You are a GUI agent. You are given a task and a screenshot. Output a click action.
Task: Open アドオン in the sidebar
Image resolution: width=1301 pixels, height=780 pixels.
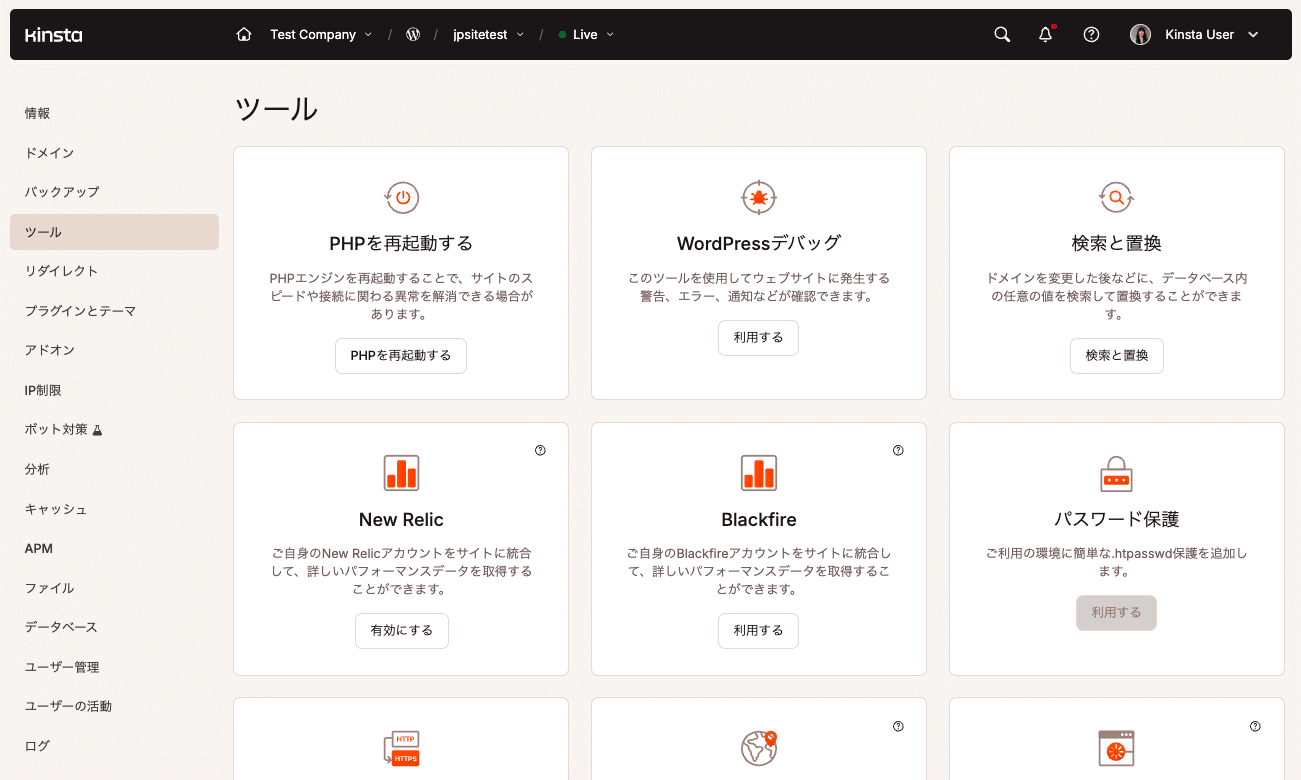point(114,350)
